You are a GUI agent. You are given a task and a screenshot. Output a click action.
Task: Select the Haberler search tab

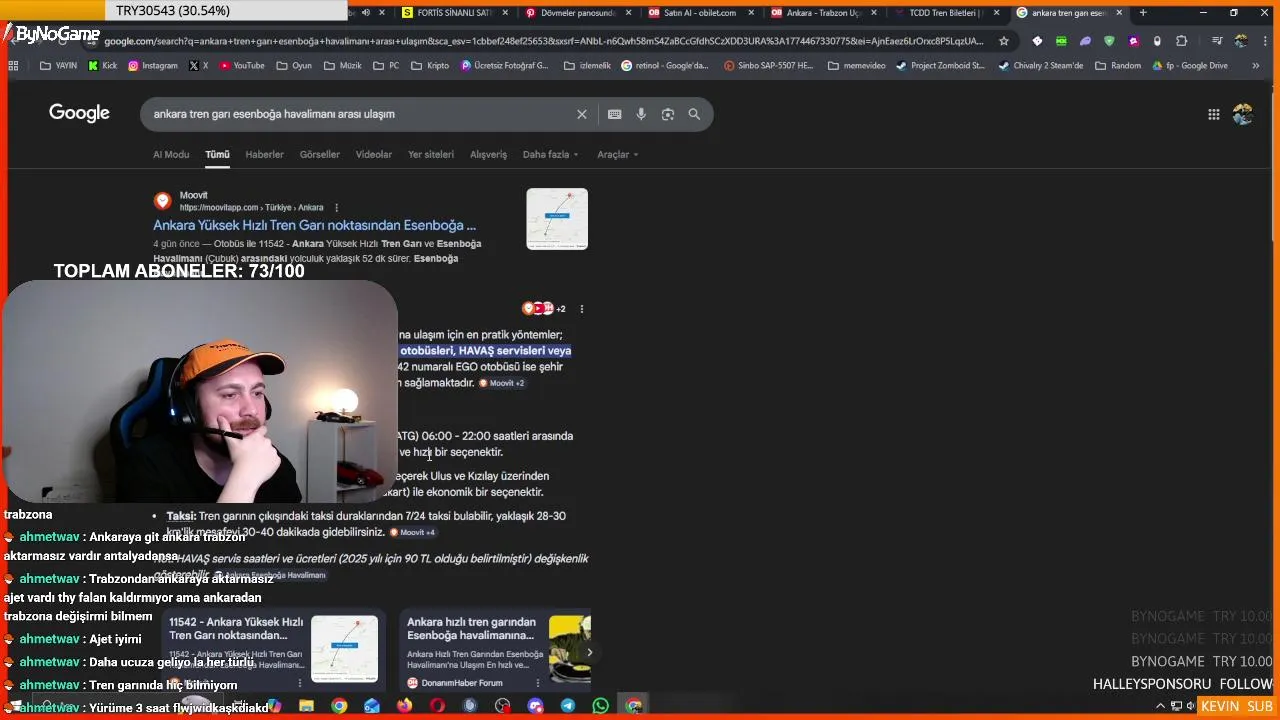(x=265, y=155)
